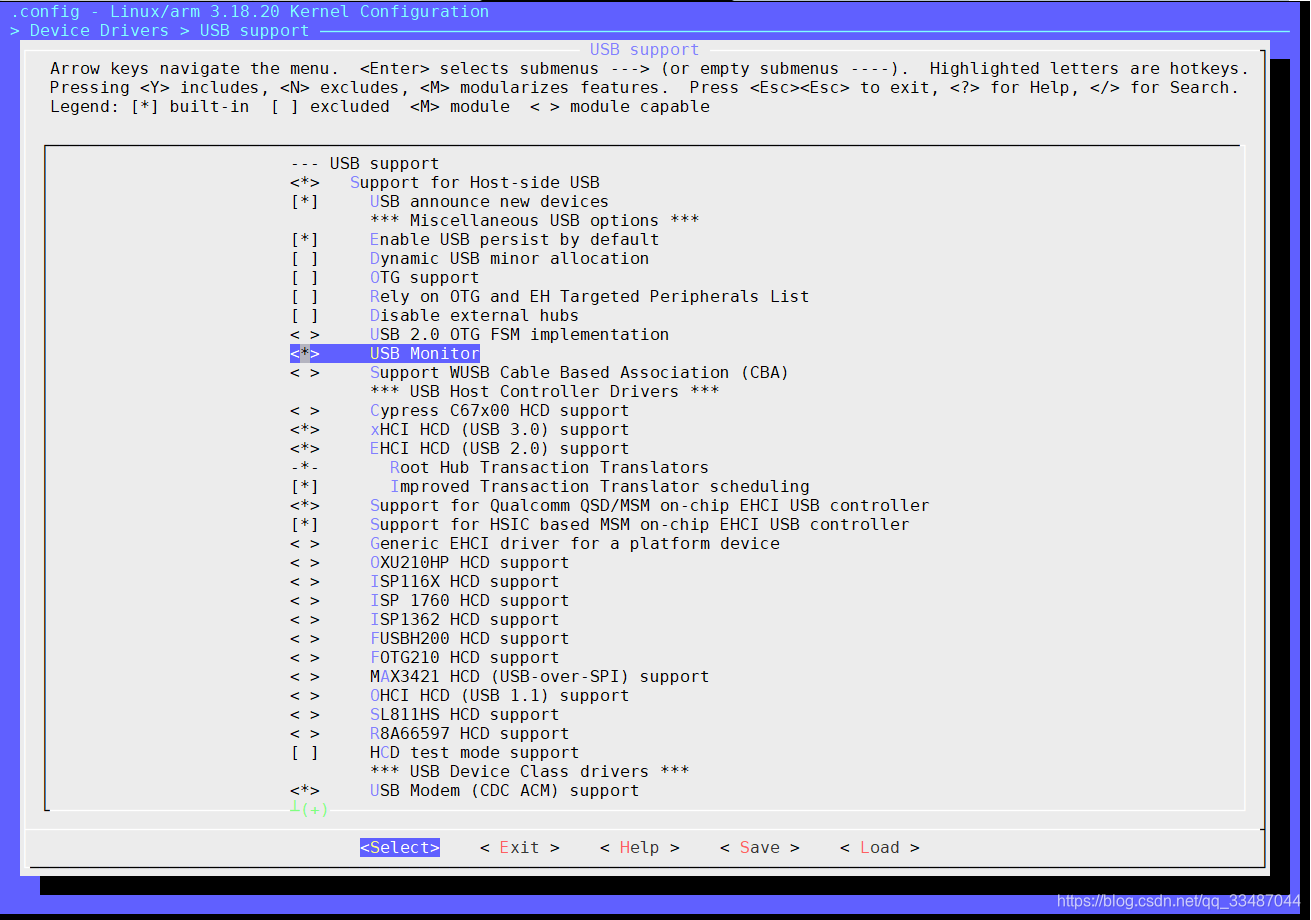Screen dimensions: 1311x920
Task: Enable OTG support checkbox
Action: point(305,278)
